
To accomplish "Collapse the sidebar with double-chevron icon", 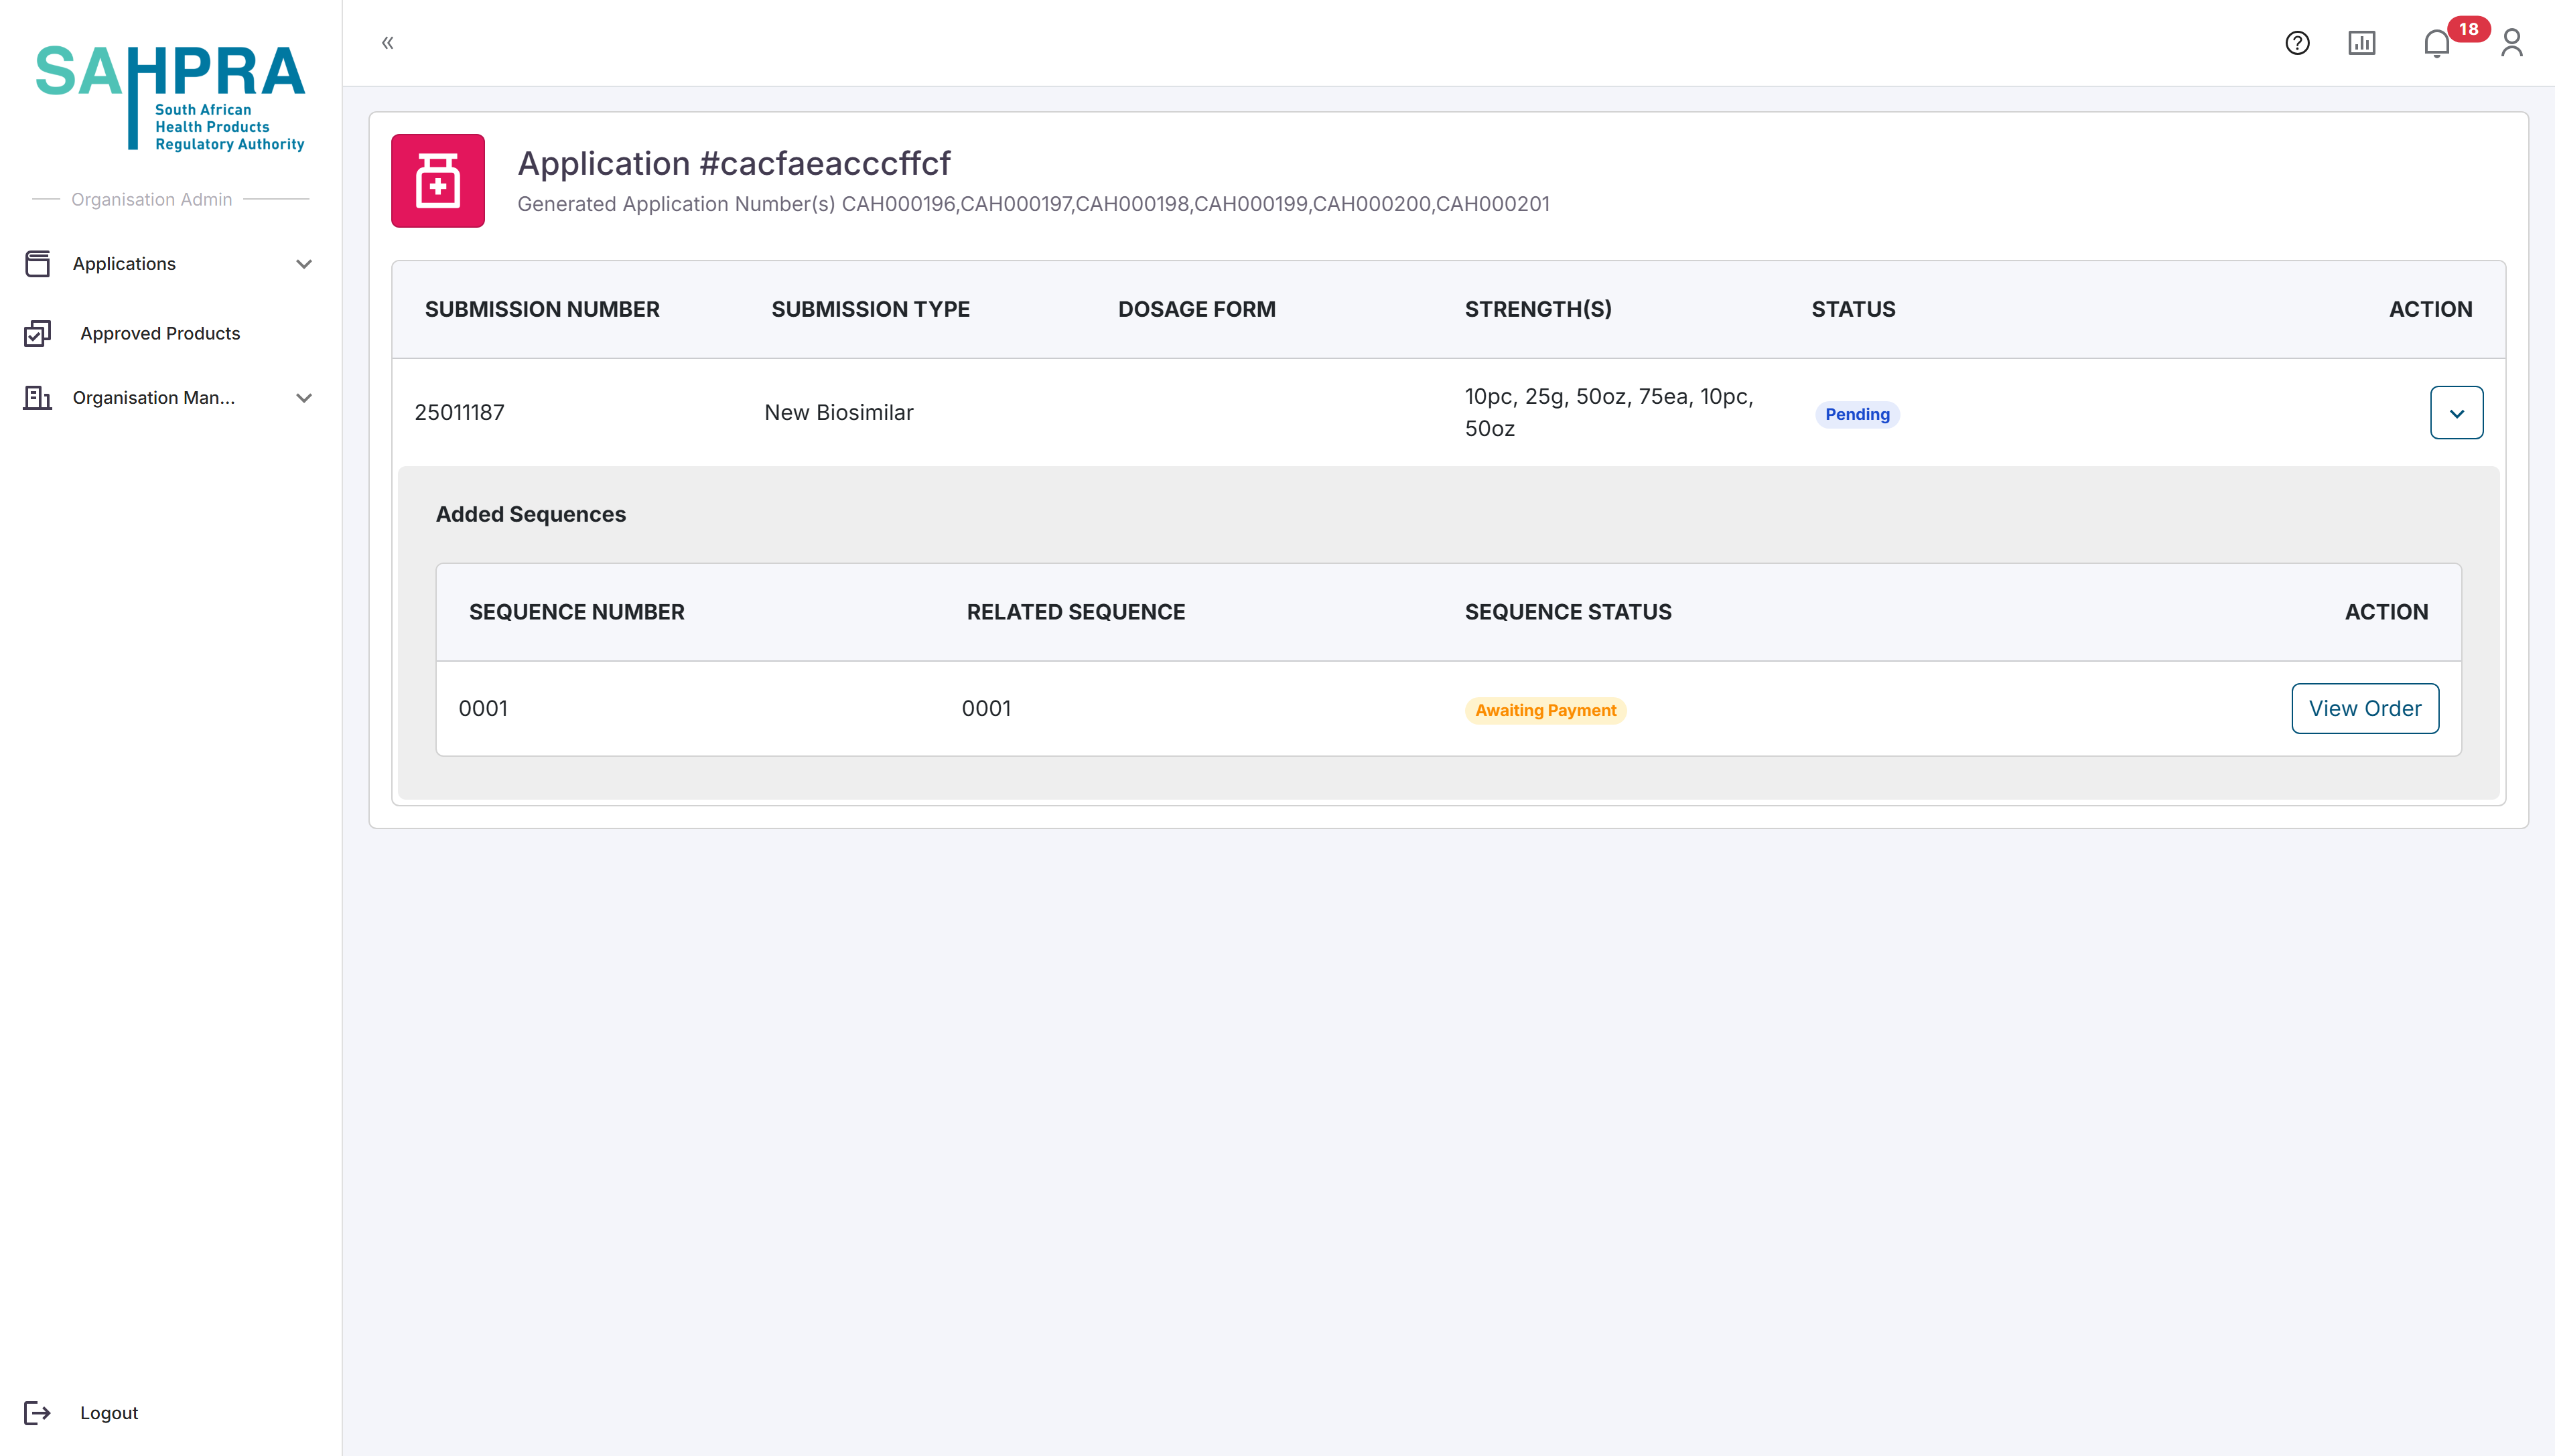I will [388, 43].
